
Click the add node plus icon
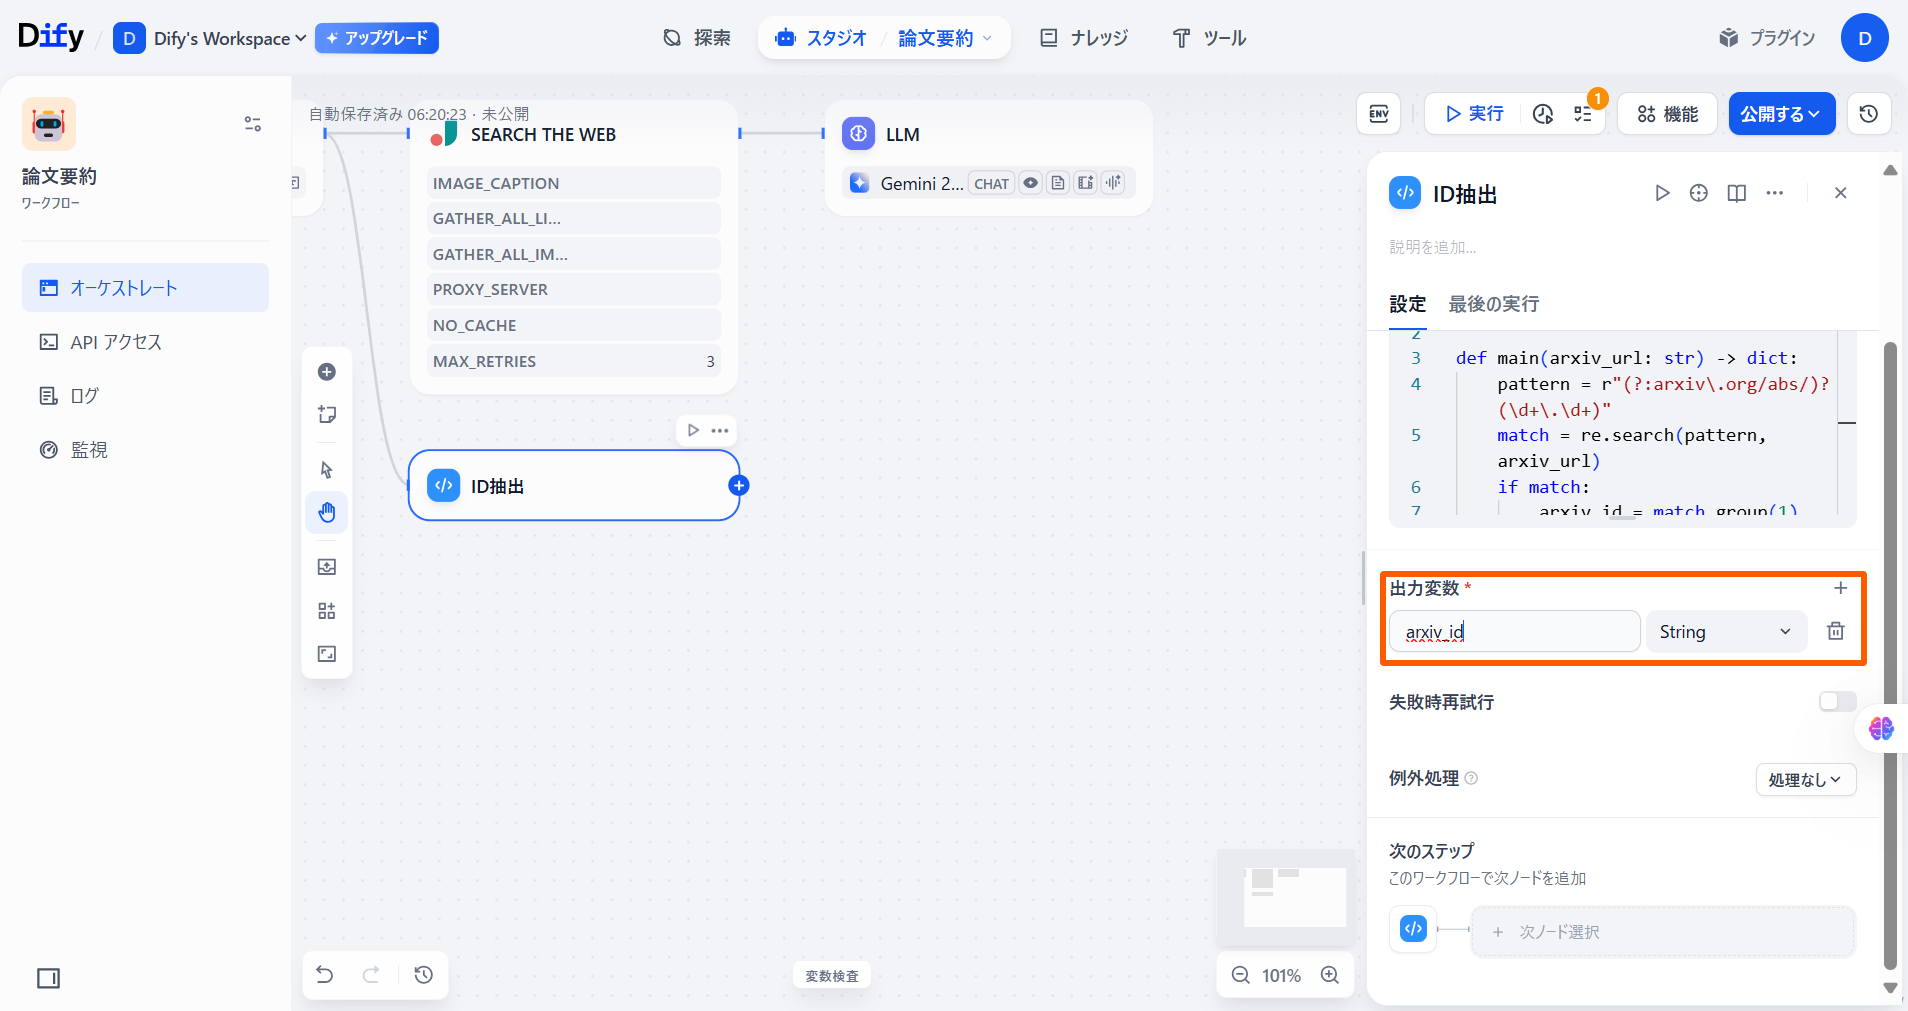(x=327, y=372)
